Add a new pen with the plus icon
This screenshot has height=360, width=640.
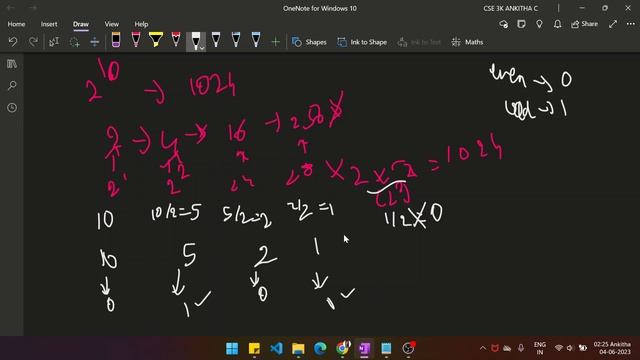pos(276,42)
